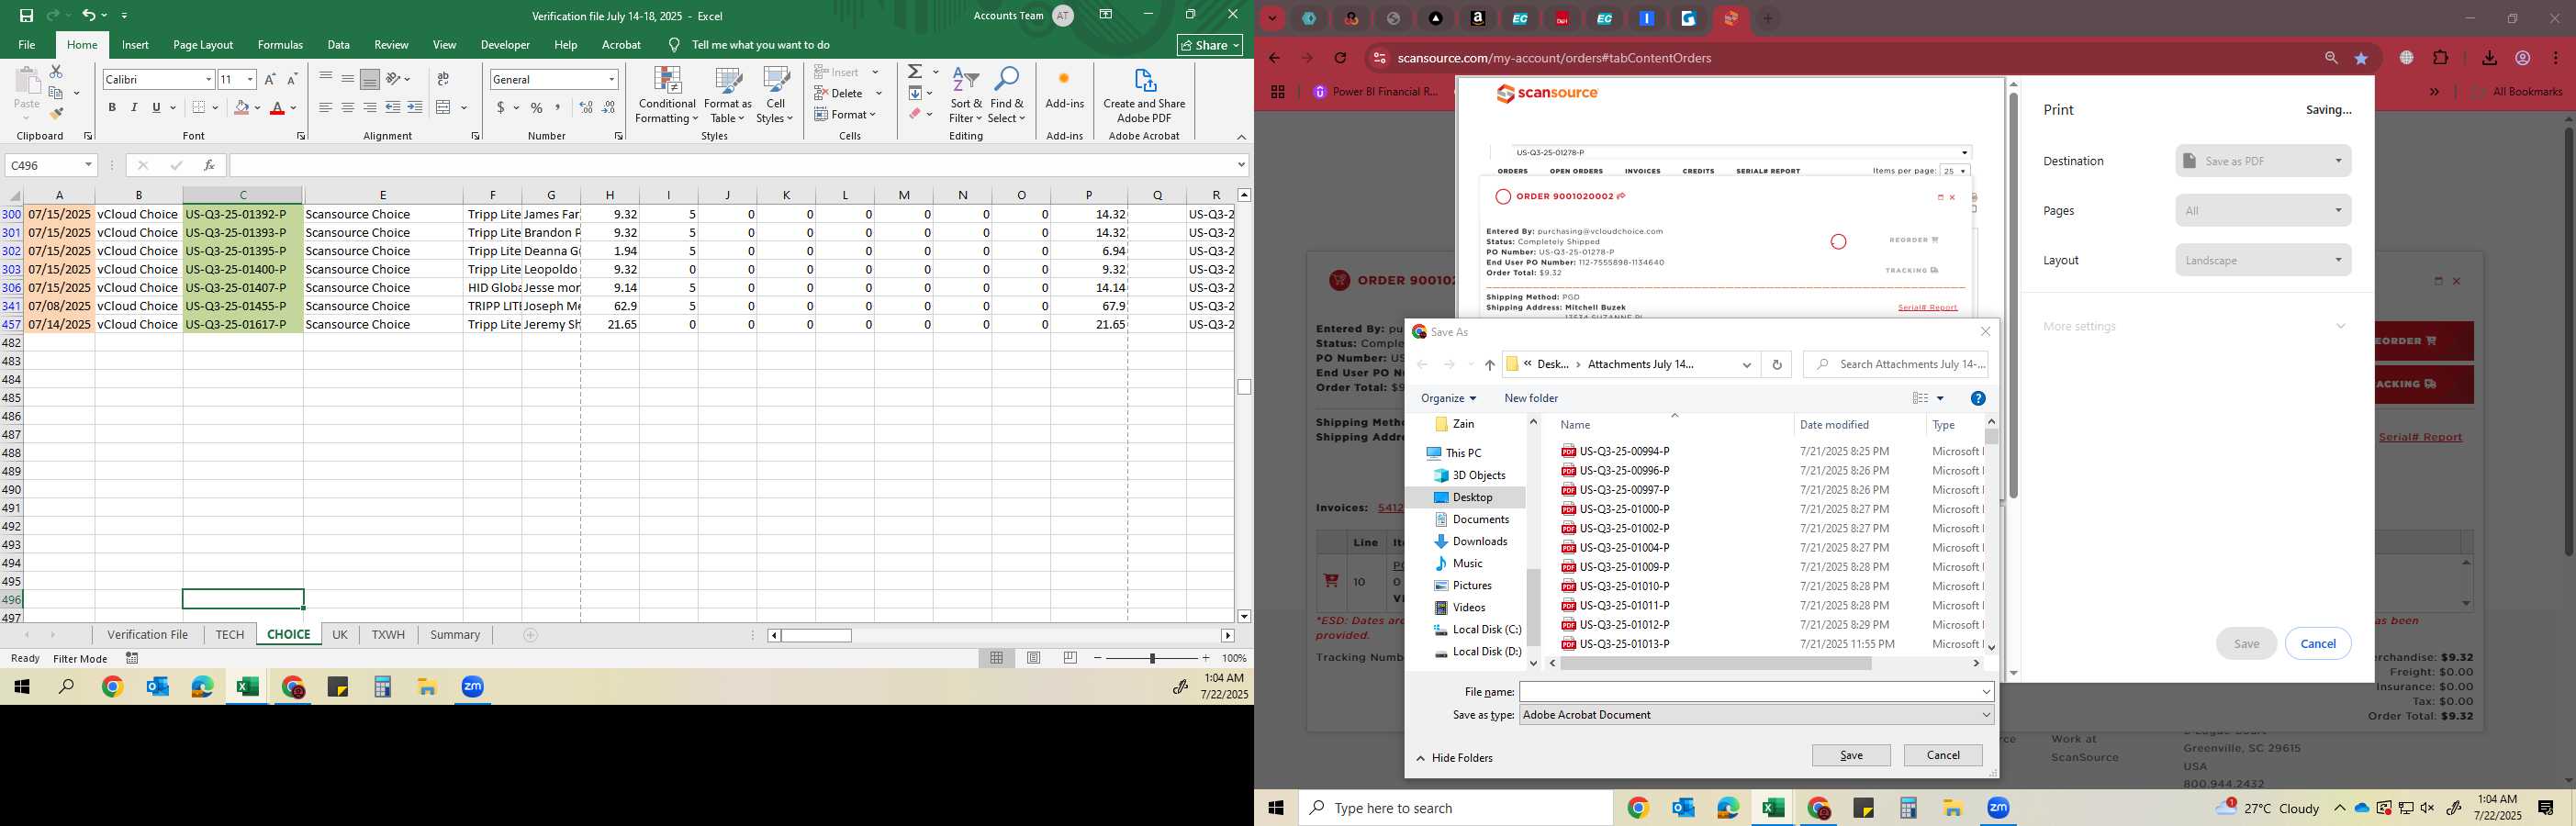Open Sort & Filter in Editing group
The height and width of the screenshot is (826, 2576).
coord(966,96)
